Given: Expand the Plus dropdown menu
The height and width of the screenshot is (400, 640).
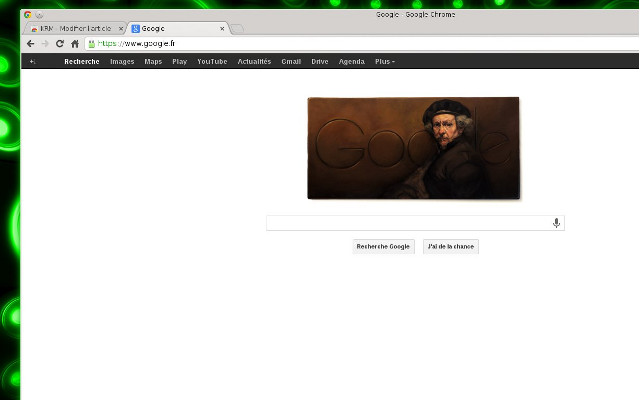Looking at the screenshot, I should [384, 62].
